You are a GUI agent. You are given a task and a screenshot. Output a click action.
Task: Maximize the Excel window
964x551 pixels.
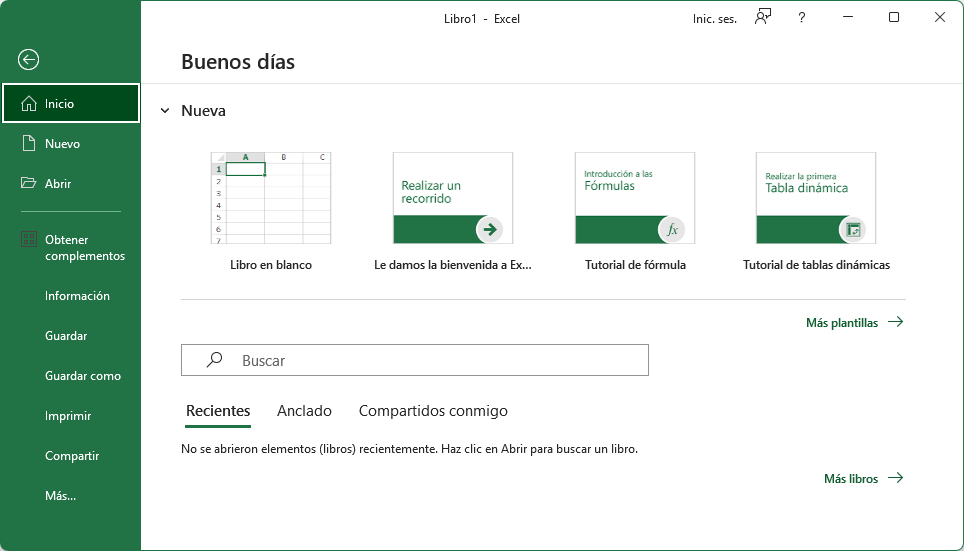click(894, 17)
